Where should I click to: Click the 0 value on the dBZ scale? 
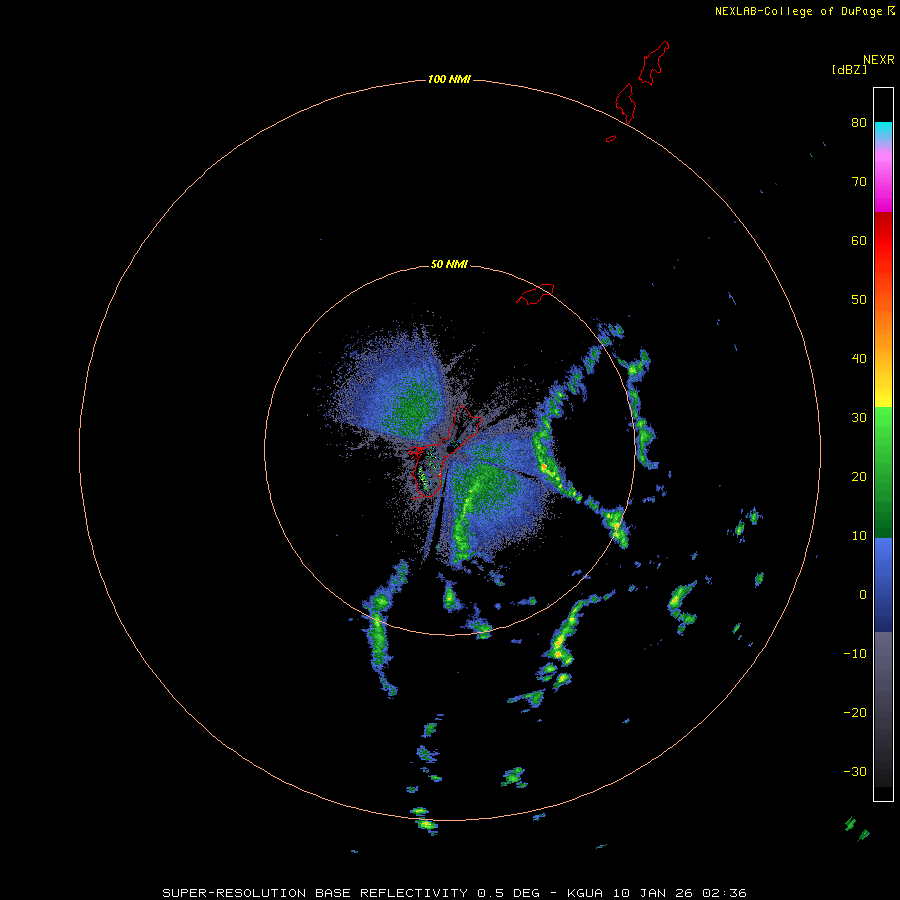click(x=863, y=595)
